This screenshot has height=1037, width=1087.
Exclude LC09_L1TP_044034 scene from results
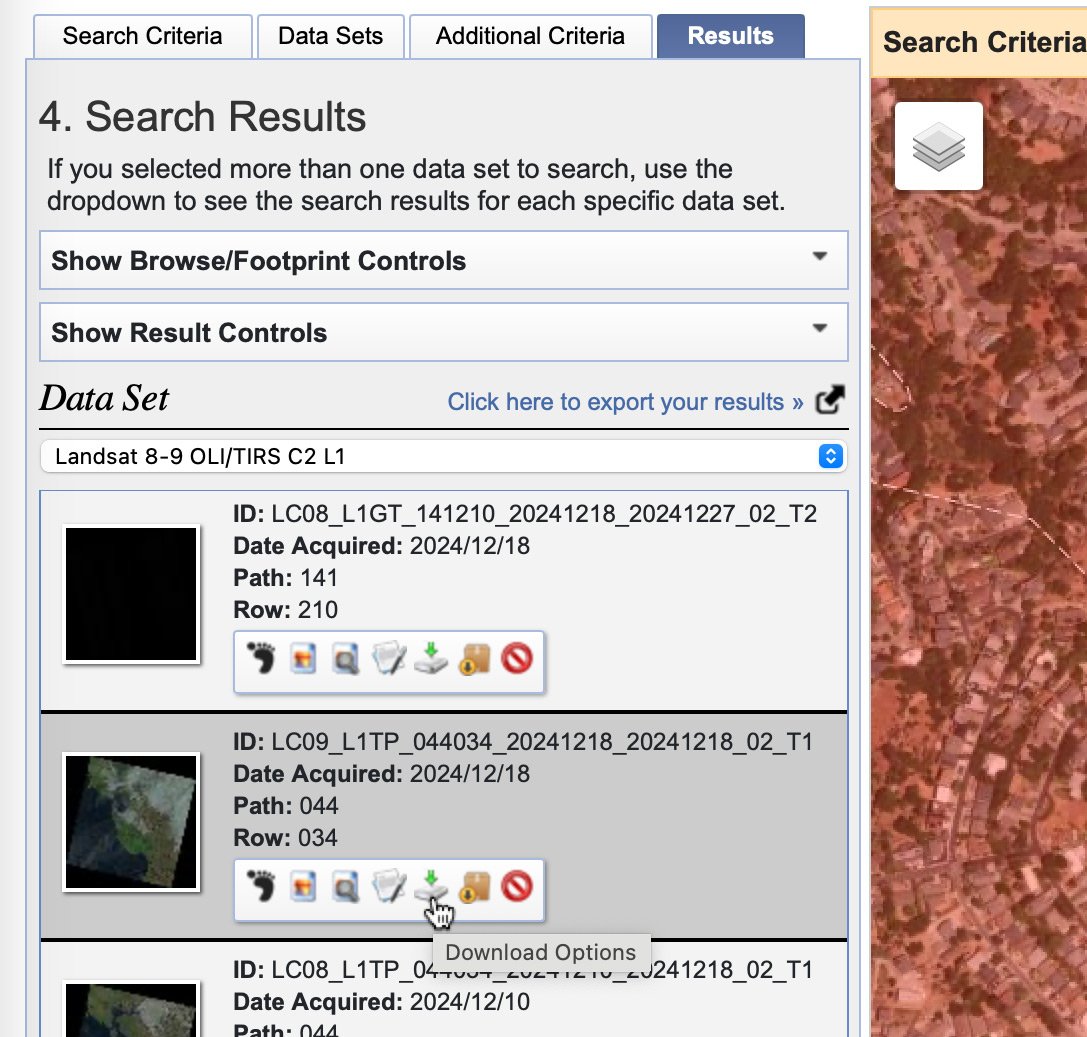[x=517, y=887]
